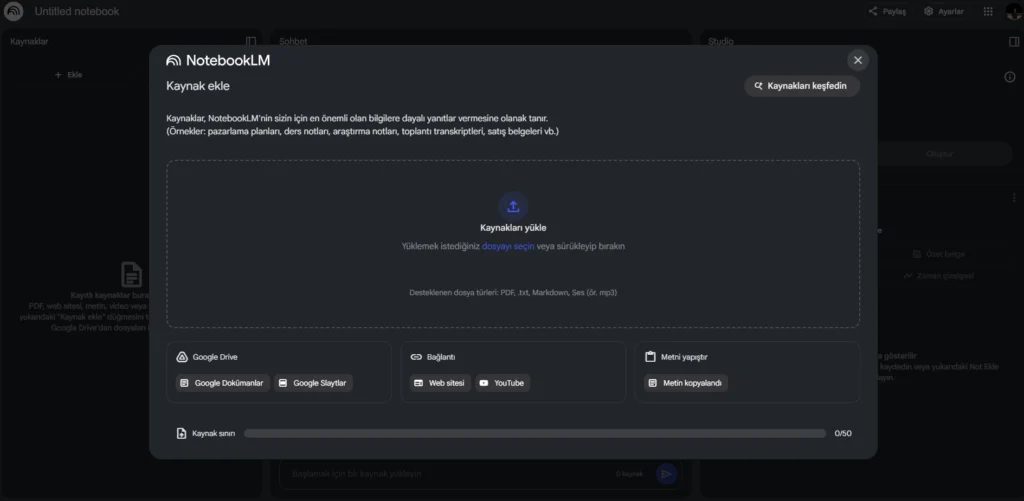
Task: Click the Kaynak sınırı document icon
Action: [182, 433]
